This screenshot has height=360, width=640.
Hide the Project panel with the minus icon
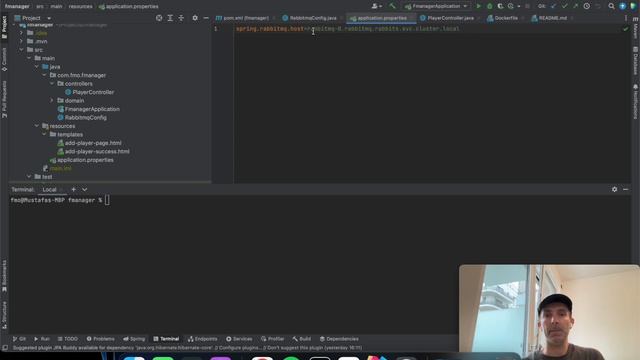pyautogui.click(x=206, y=18)
